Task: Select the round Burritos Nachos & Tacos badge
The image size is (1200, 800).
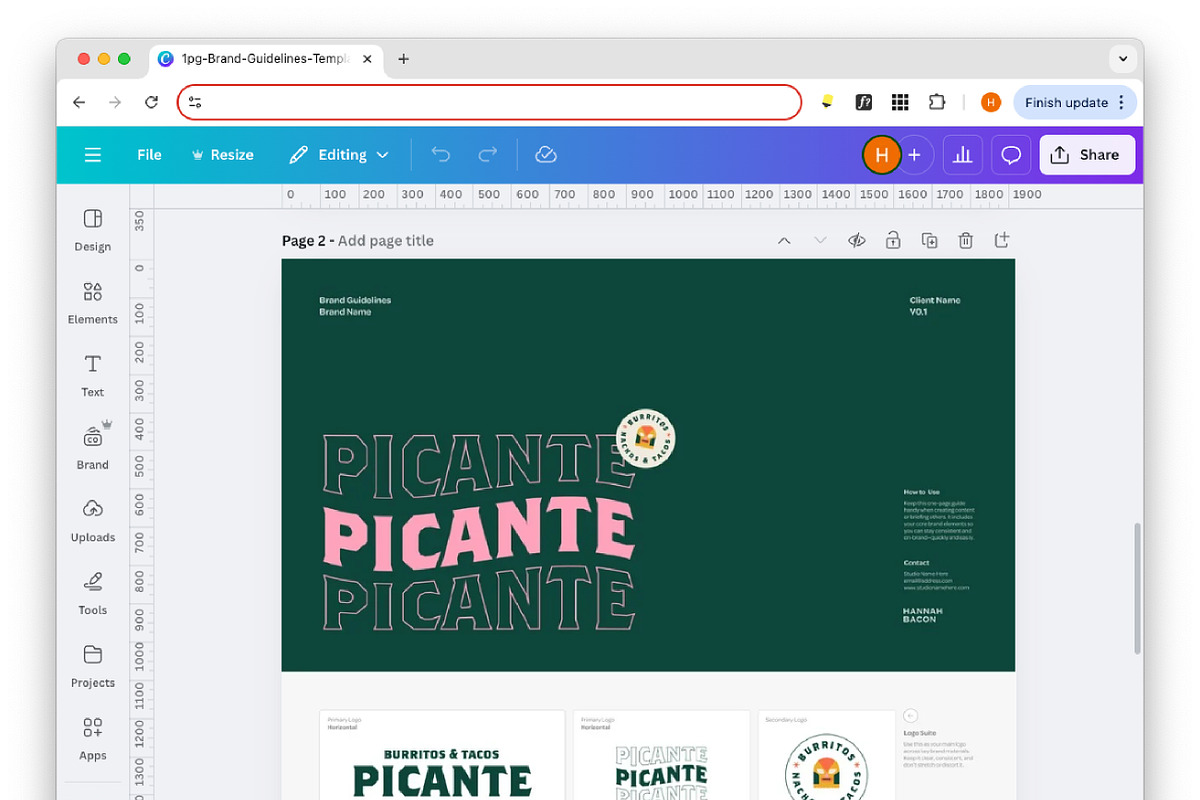Action: 646,438
